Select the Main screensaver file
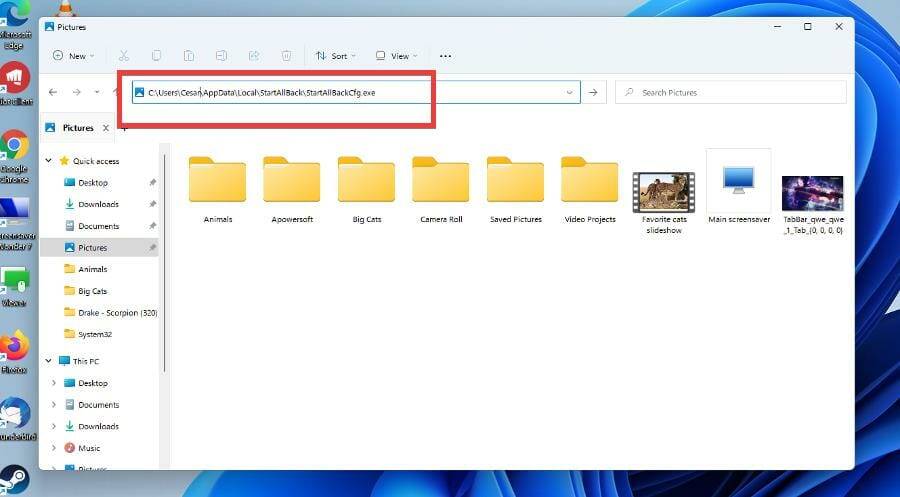The image size is (900, 497). [x=739, y=187]
